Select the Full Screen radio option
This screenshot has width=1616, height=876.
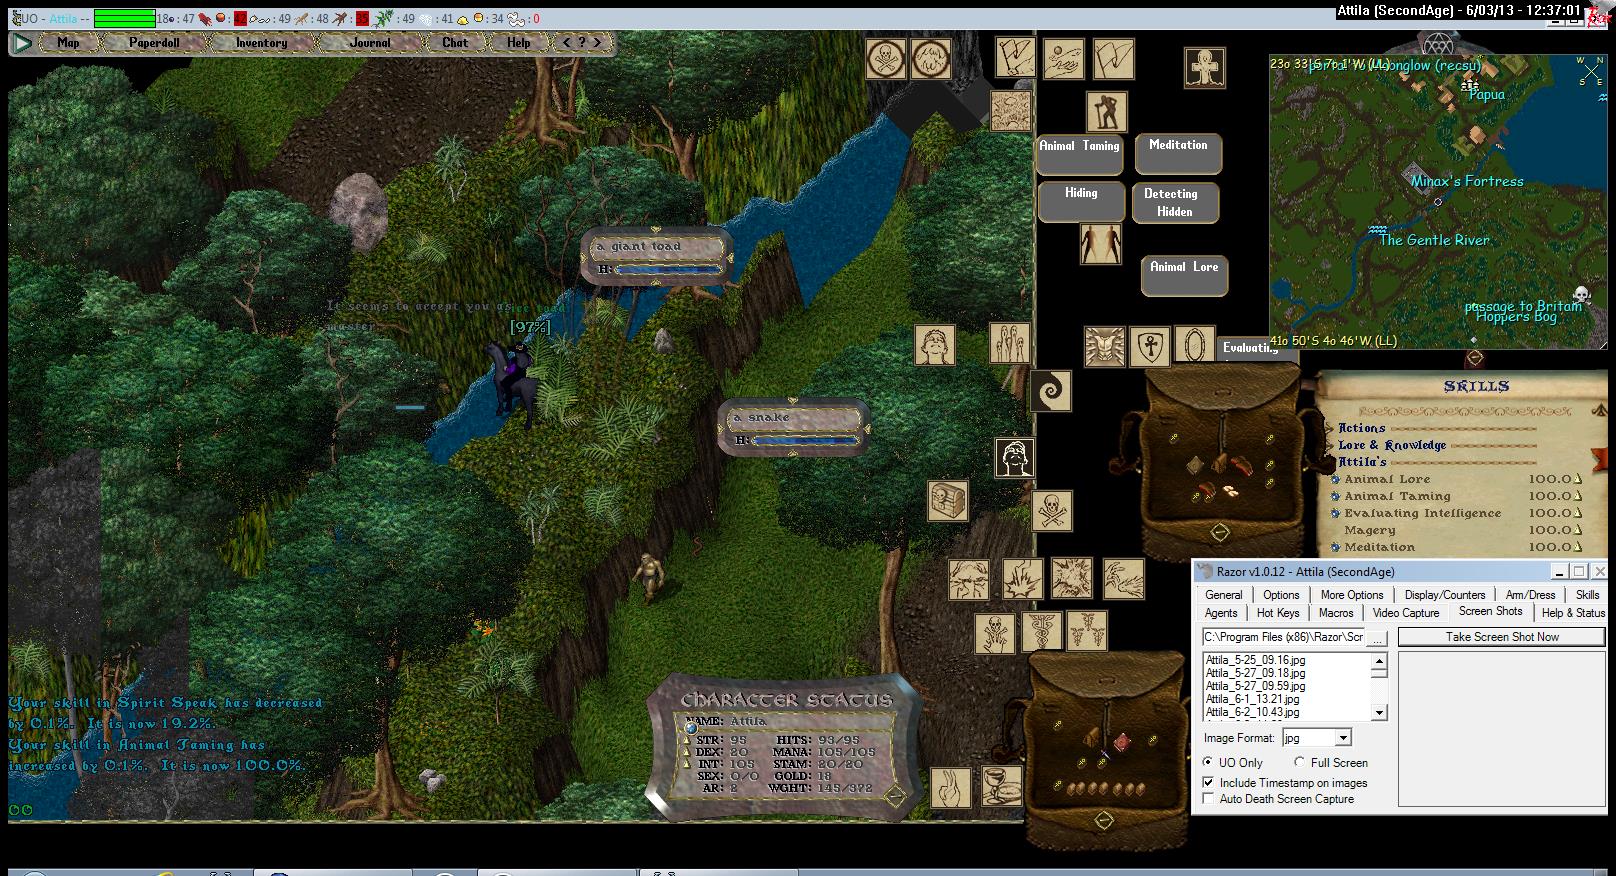tap(1299, 763)
